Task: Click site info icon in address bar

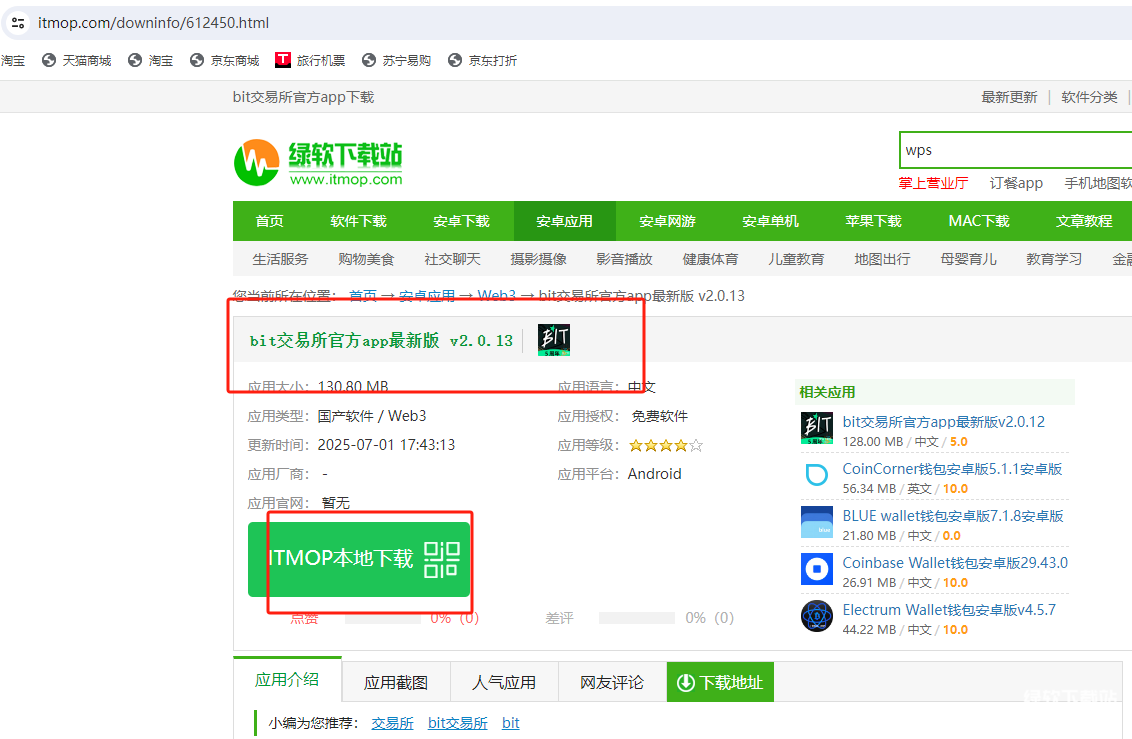Action: click(x=18, y=22)
